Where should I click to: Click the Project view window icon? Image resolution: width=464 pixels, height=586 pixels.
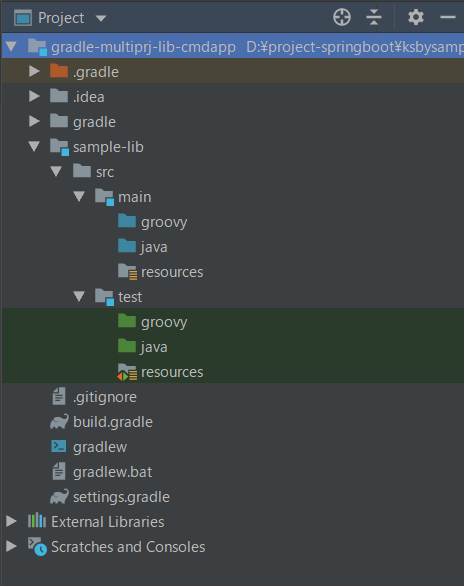pos(23,18)
